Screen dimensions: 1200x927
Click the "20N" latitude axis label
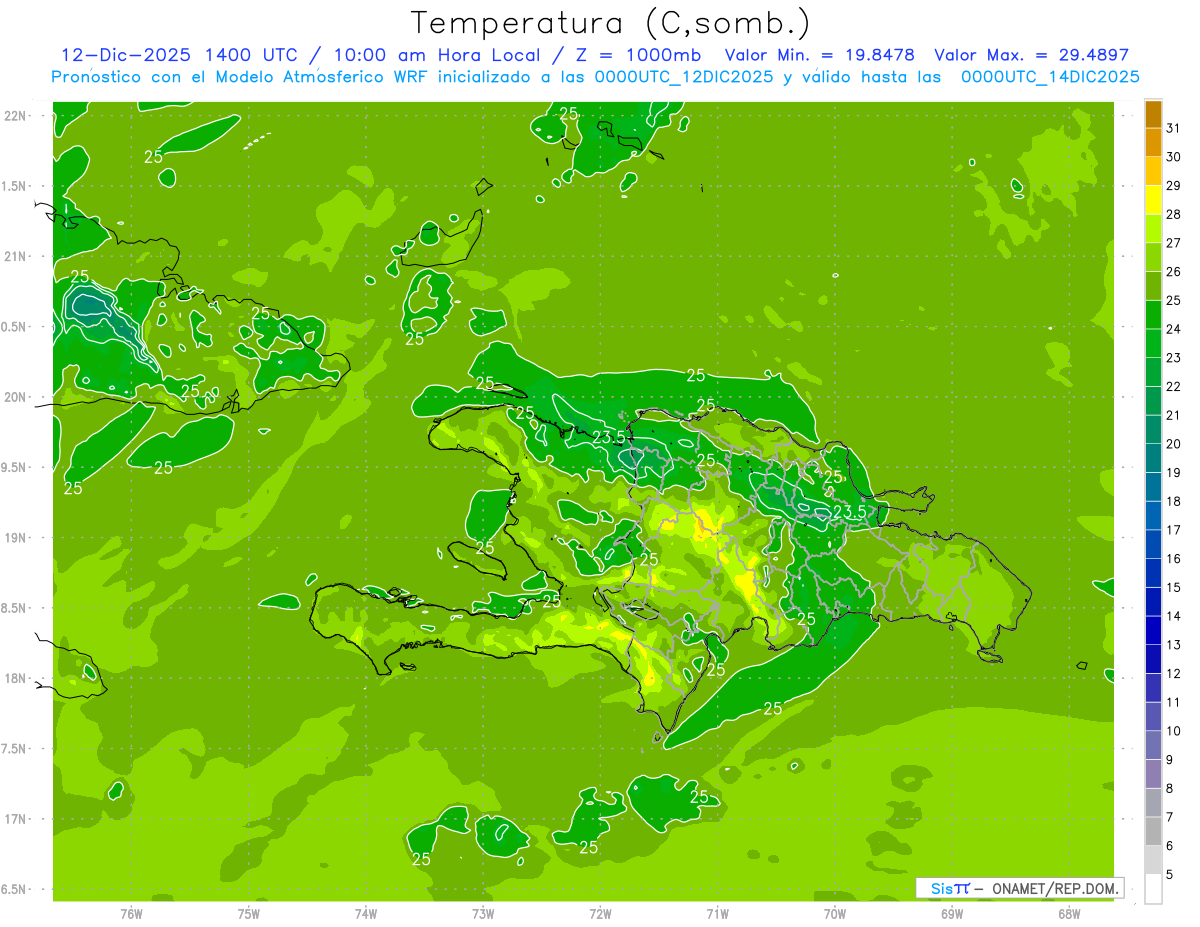(x=16, y=397)
